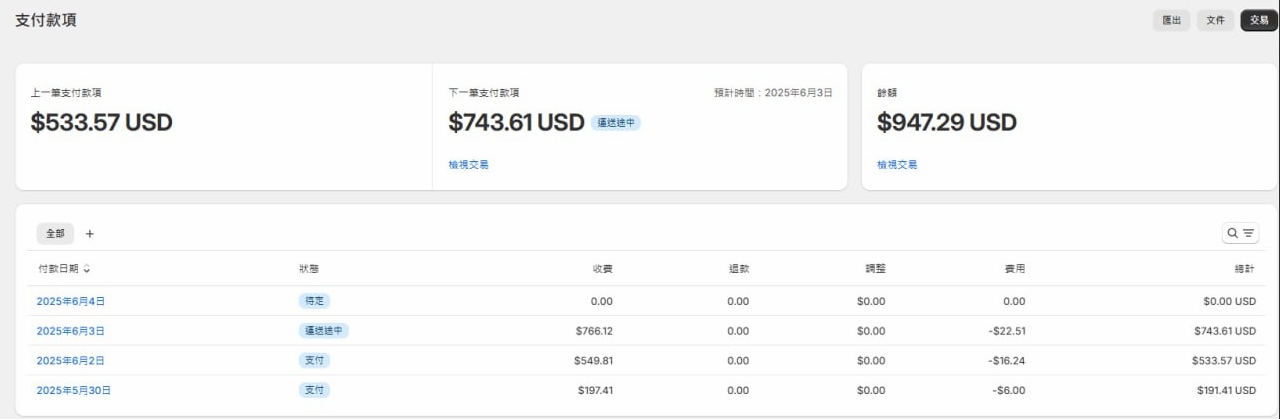
Task: Click the 調整 column header
Action: point(875,269)
